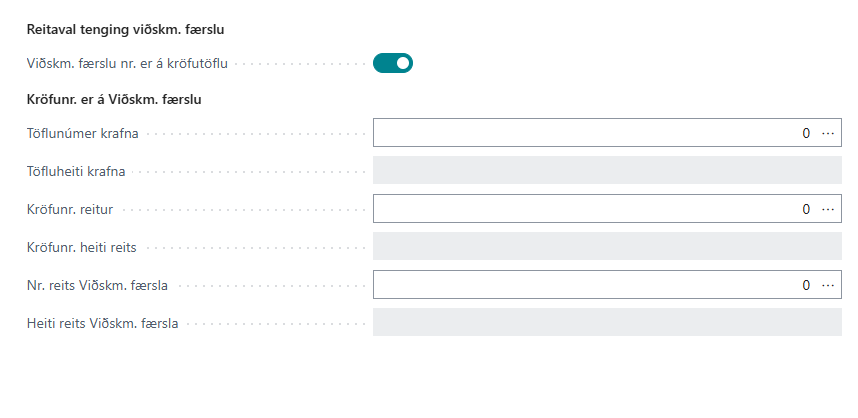Click the 'Töfluheiti krafna' field label
The image size is (858, 418).
click(76, 171)
